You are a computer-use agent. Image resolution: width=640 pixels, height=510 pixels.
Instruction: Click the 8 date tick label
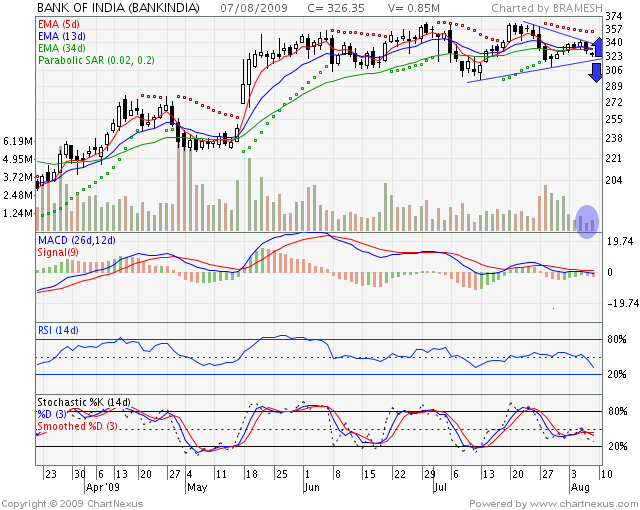[x=338, y=474]
